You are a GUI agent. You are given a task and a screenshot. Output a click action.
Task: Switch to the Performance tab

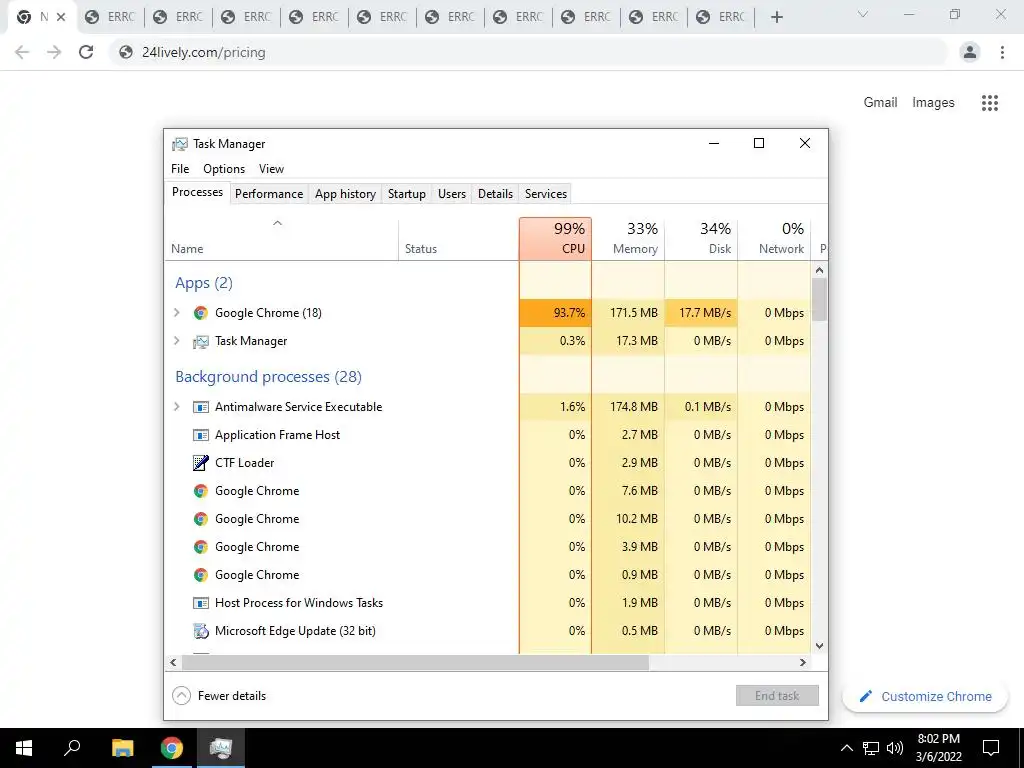click(x=269, y=194)
